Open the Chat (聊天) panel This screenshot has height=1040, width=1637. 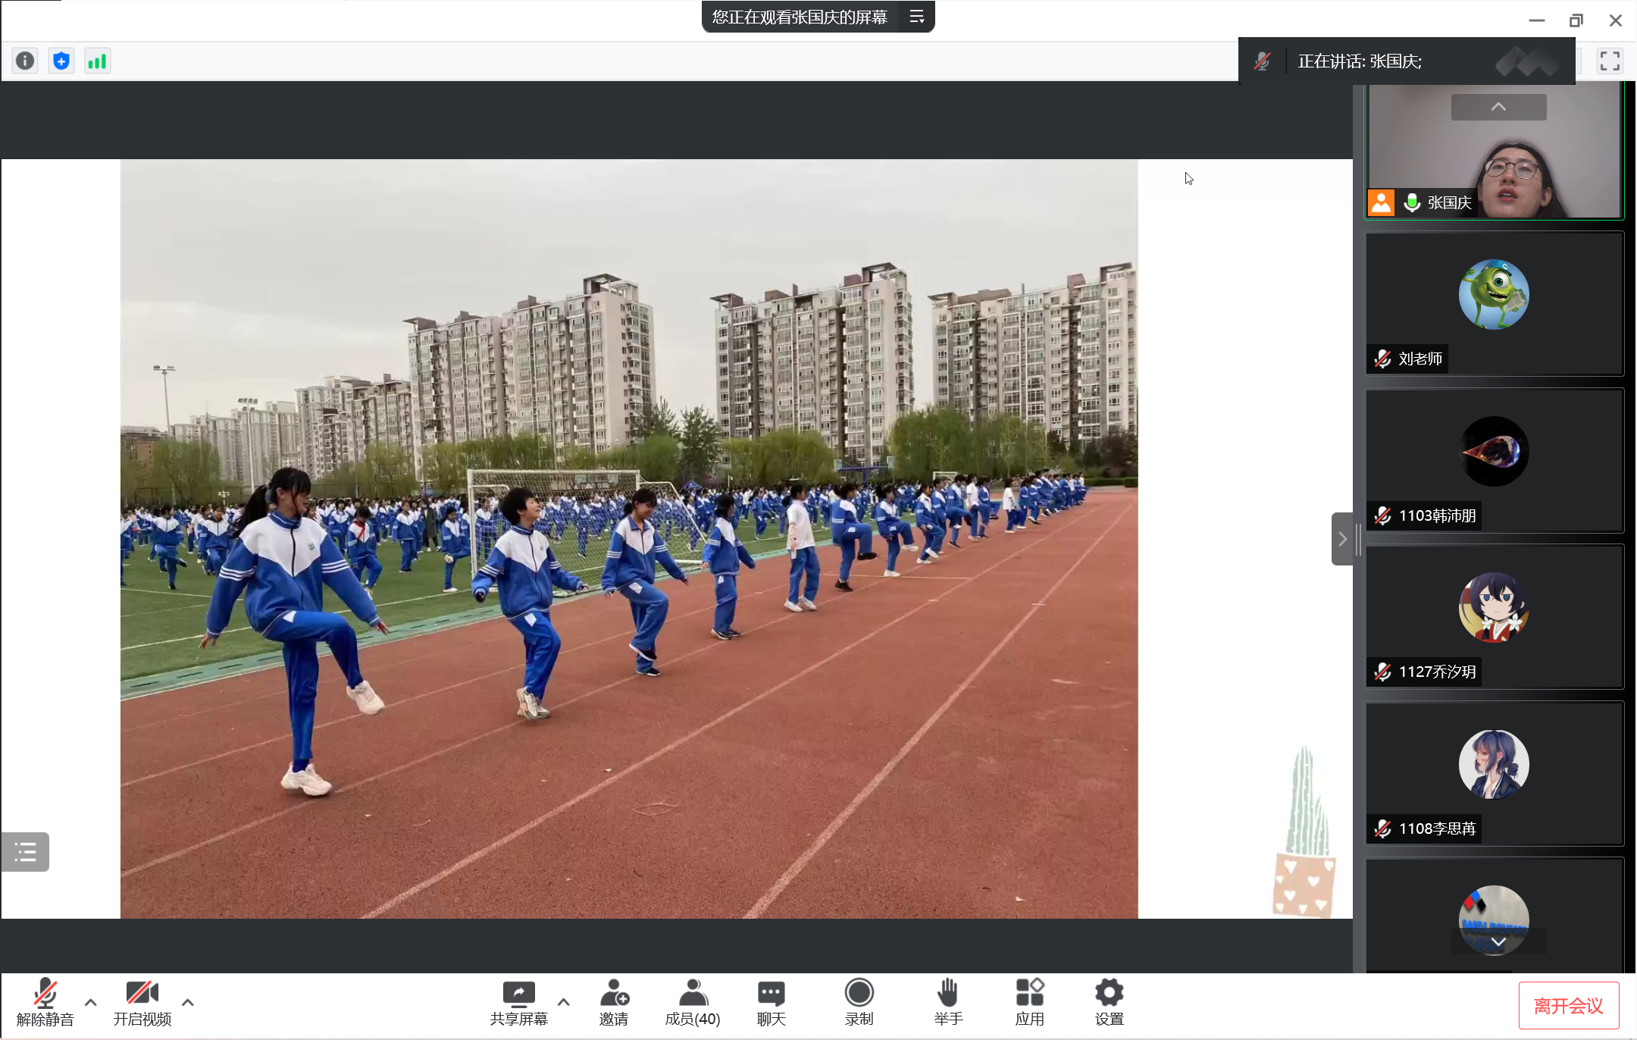coord(771,1002)
